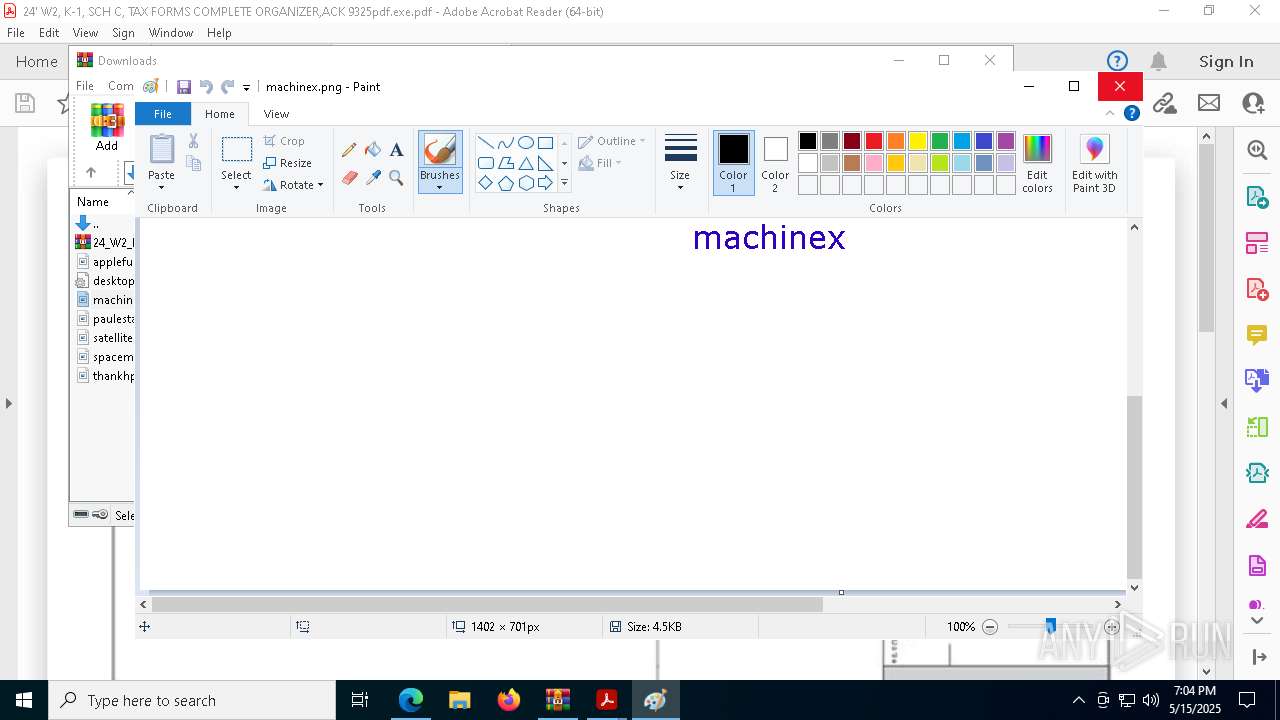Select the Text tool in Paint

[x=396, y=150]
